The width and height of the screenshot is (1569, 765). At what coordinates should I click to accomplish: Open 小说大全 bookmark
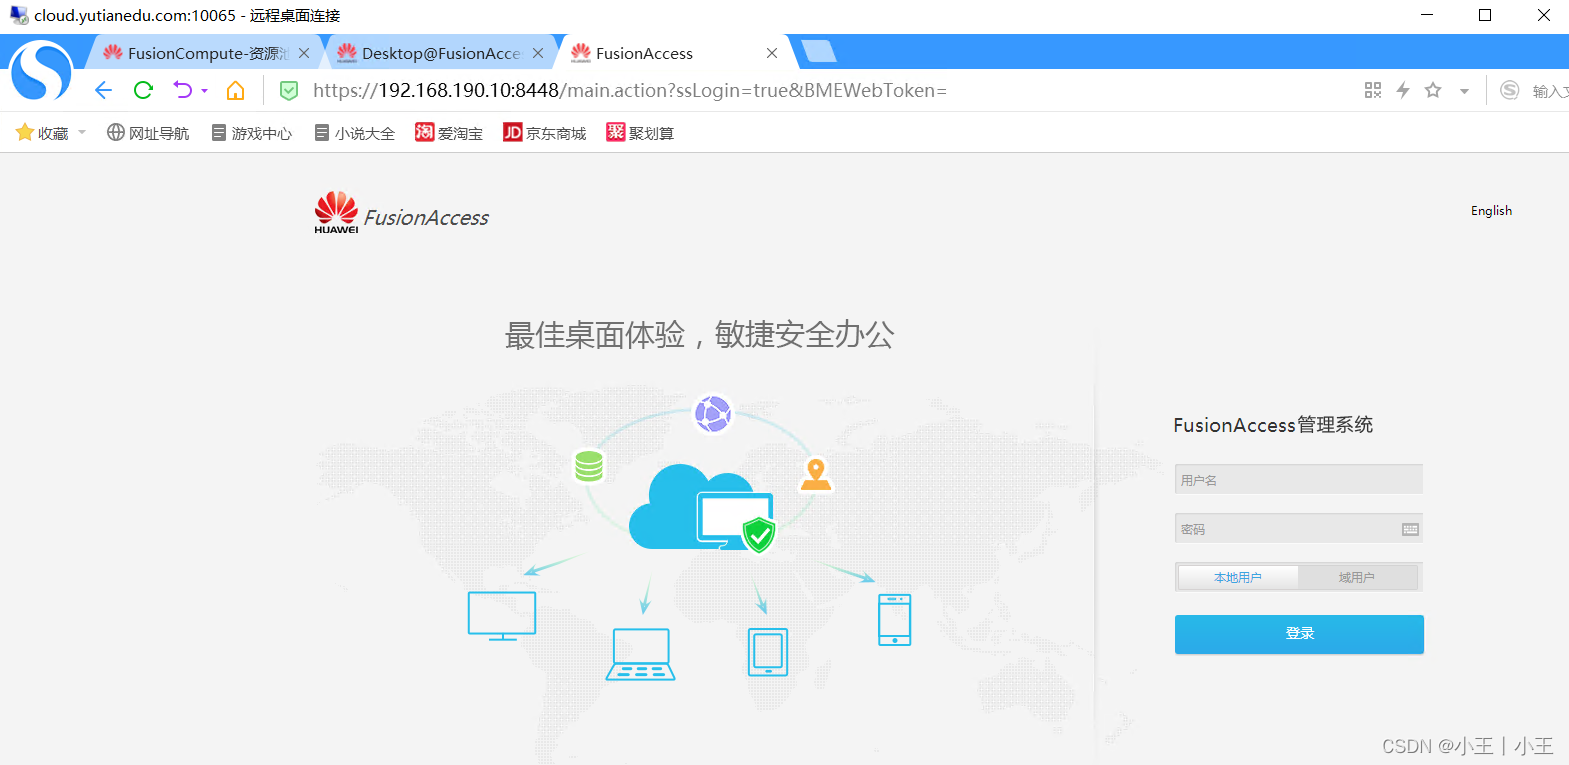[355, 133]
